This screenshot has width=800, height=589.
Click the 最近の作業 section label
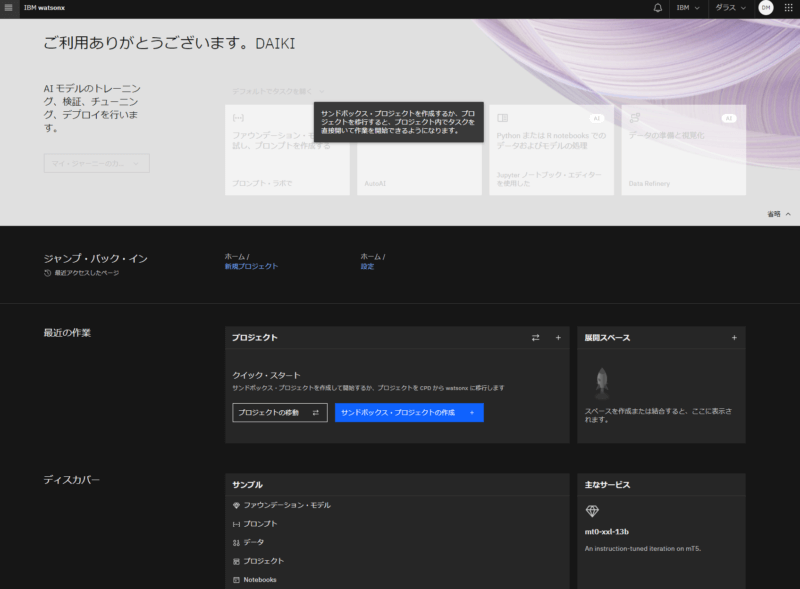coord(67,333)
